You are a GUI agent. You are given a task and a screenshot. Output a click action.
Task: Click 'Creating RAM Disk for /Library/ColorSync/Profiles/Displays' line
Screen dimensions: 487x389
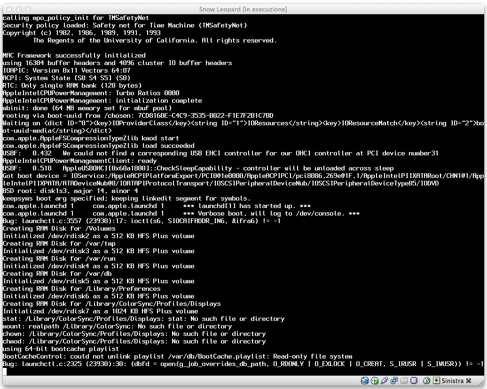(112, 304)
